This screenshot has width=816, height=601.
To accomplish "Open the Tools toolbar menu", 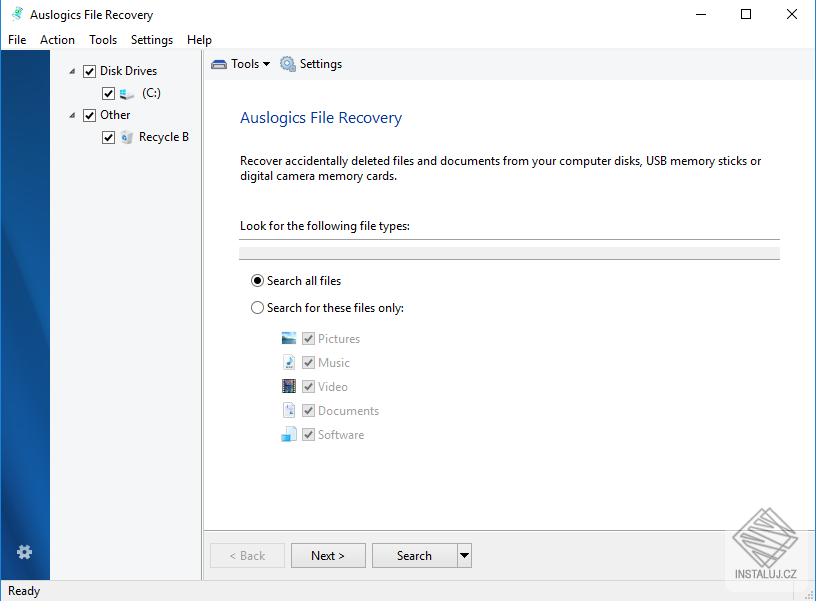I will pyautogui.click(x=239, y=63).
